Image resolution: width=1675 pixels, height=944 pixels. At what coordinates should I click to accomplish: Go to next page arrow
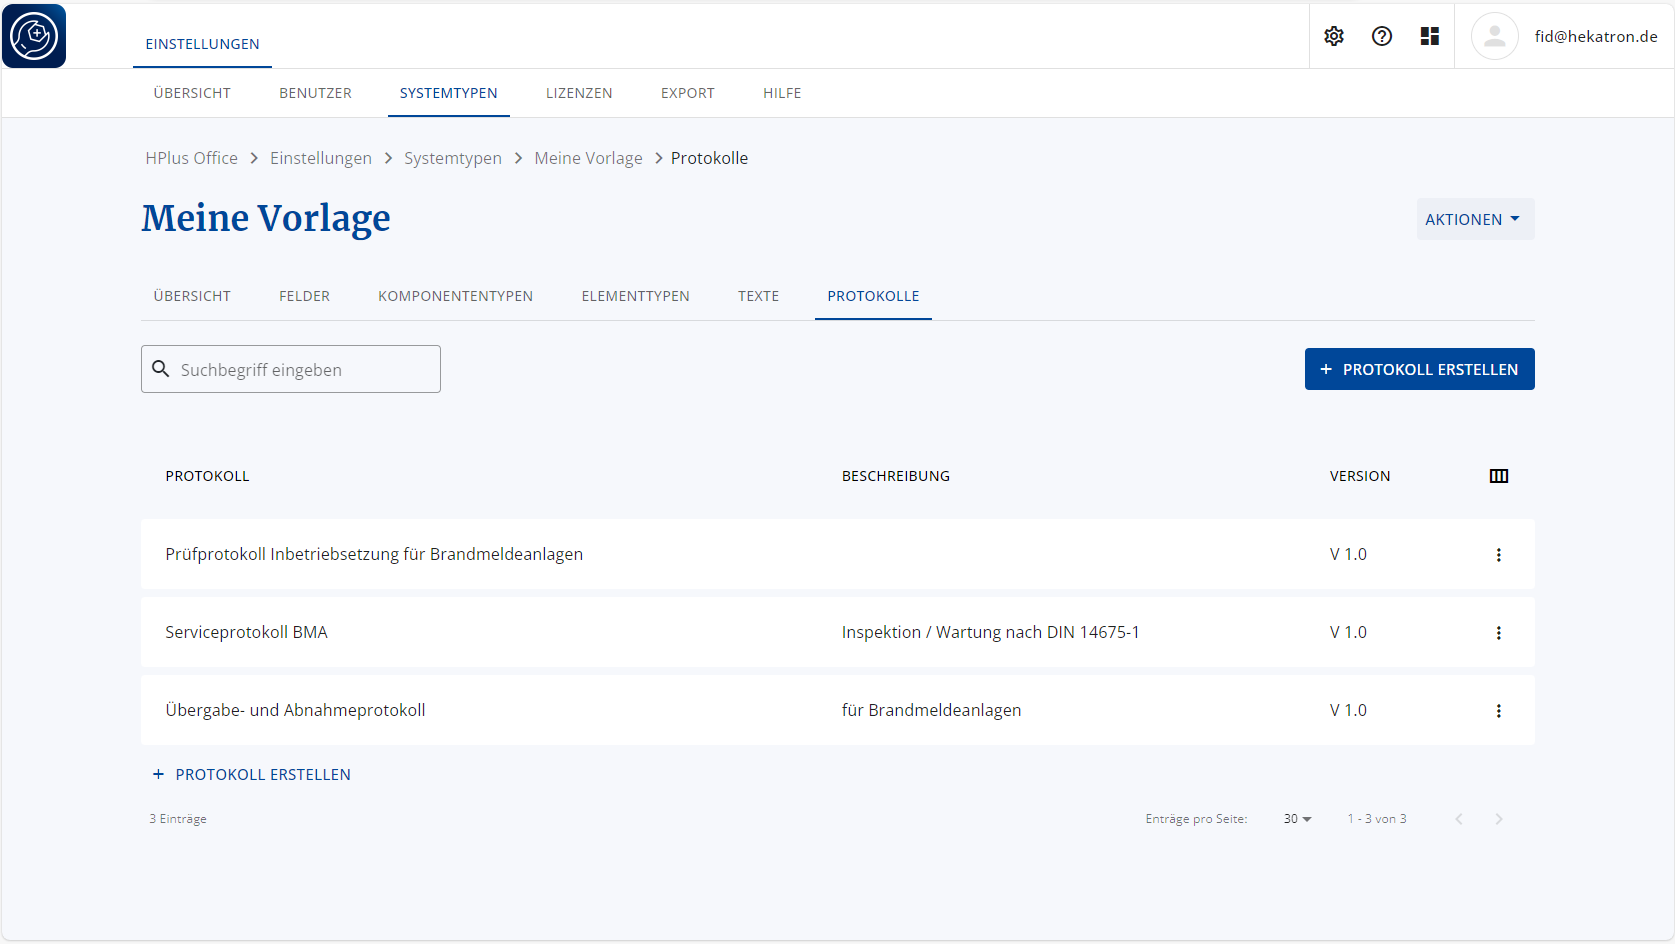[1499, 819]
